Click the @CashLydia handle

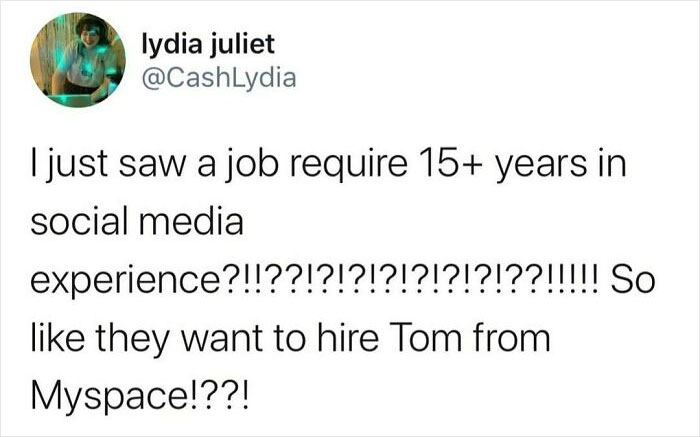pos(219,76)
